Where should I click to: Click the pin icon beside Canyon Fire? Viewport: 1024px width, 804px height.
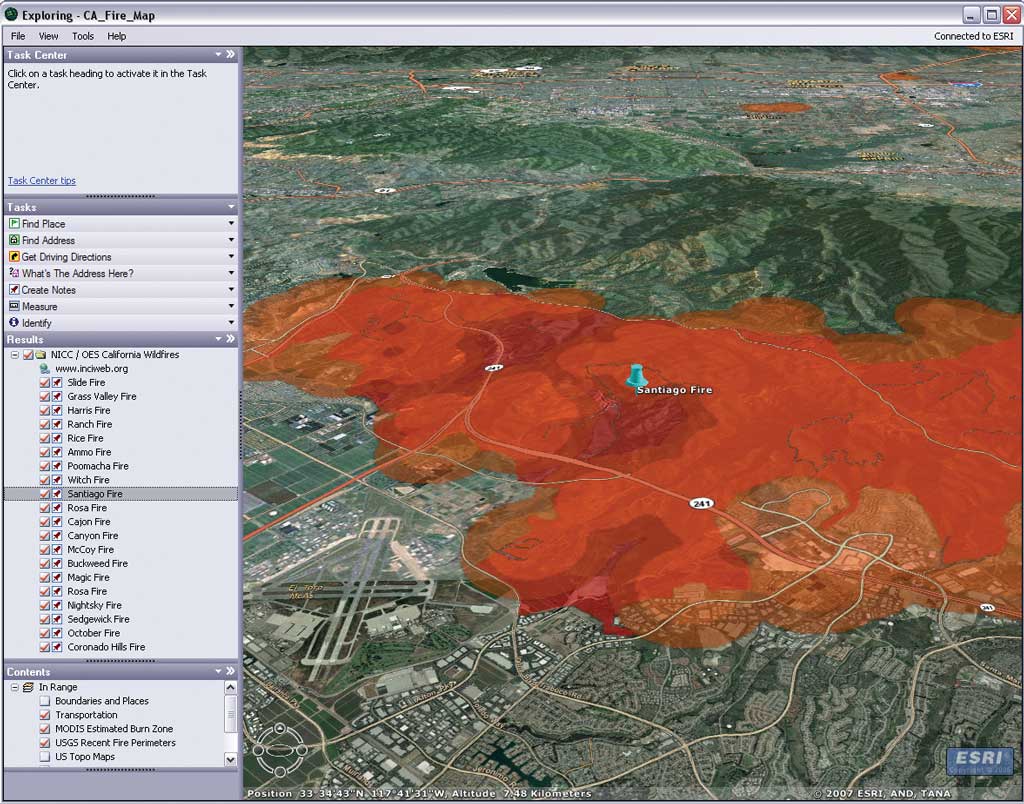tap(57, 536)
